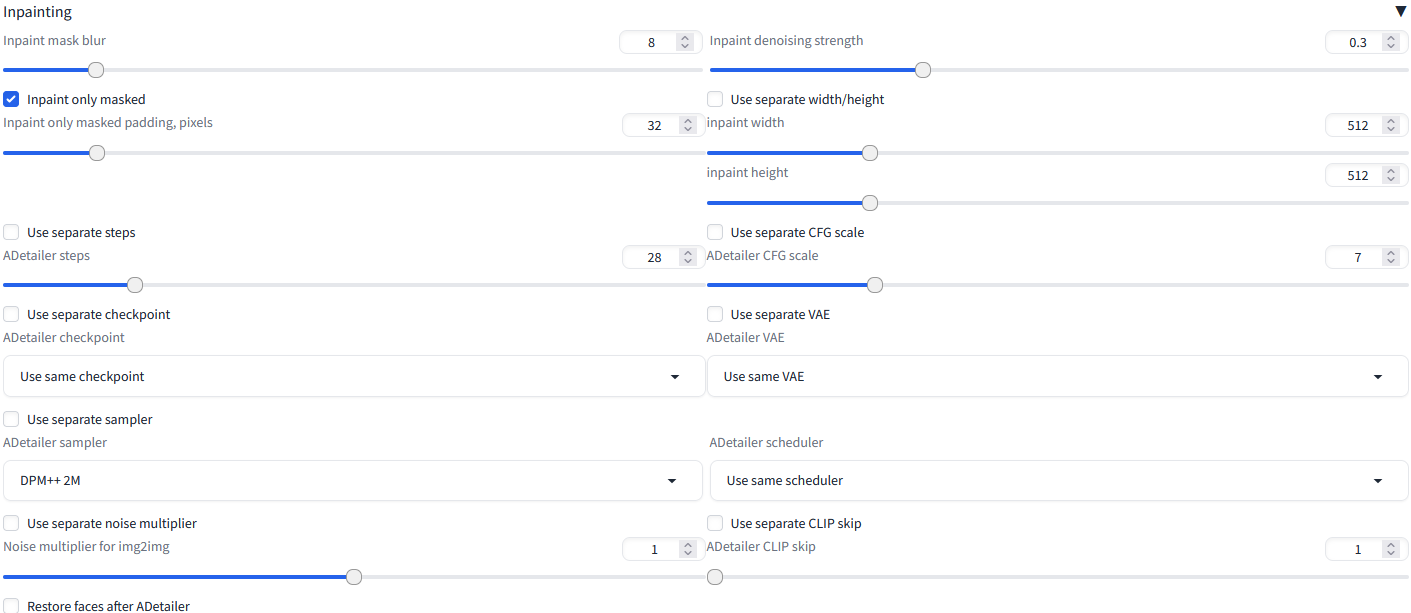Click inpaint width slider handle
Viewport: 1411px width, 613px height.
870,153
